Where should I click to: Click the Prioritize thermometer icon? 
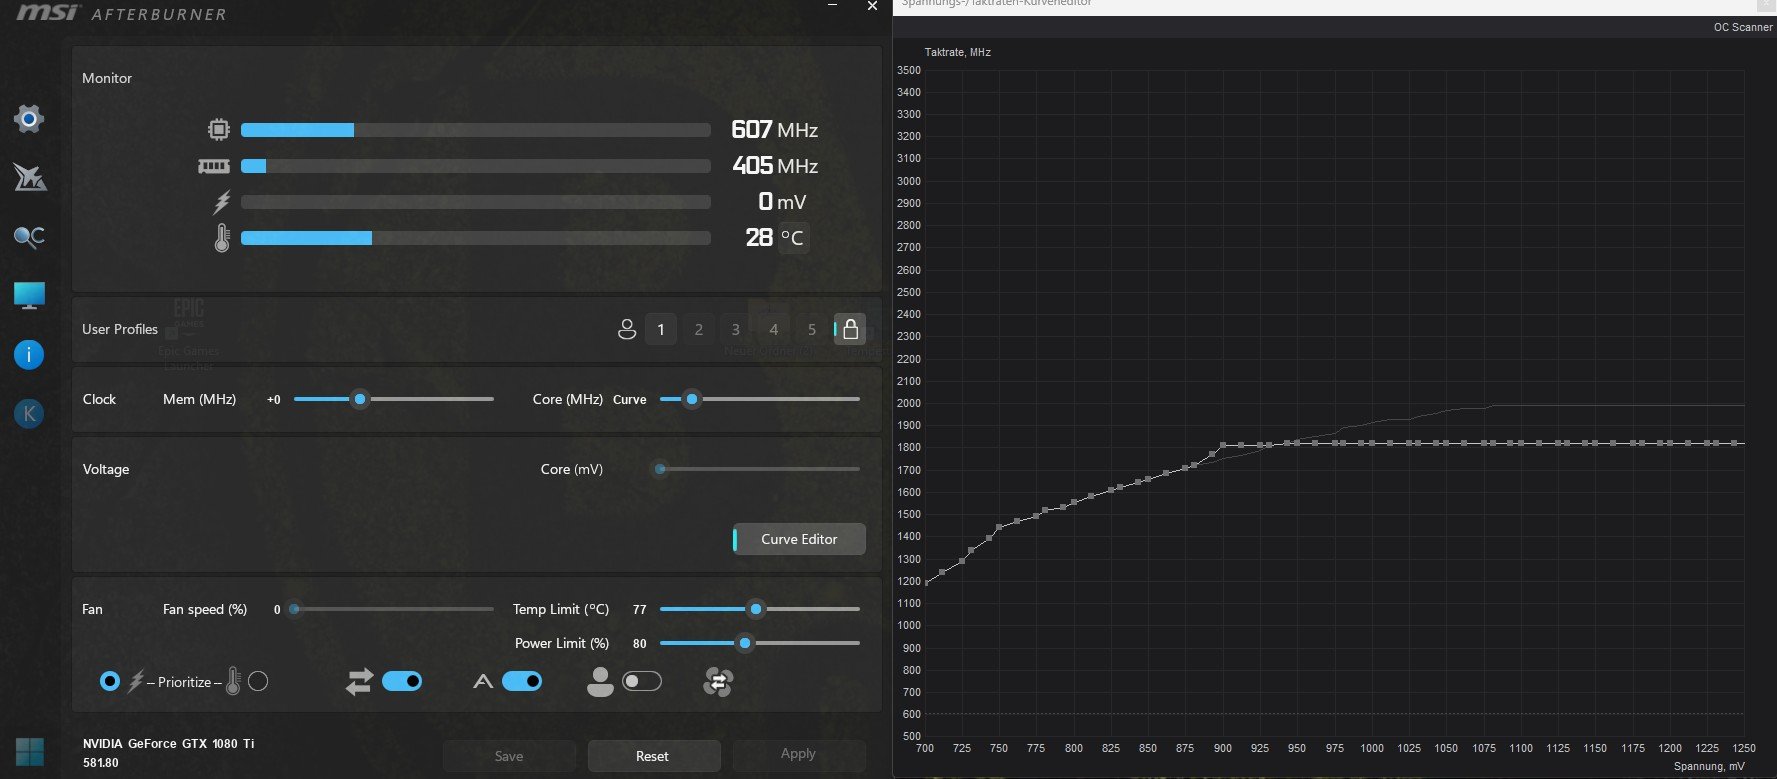point(233,681)
